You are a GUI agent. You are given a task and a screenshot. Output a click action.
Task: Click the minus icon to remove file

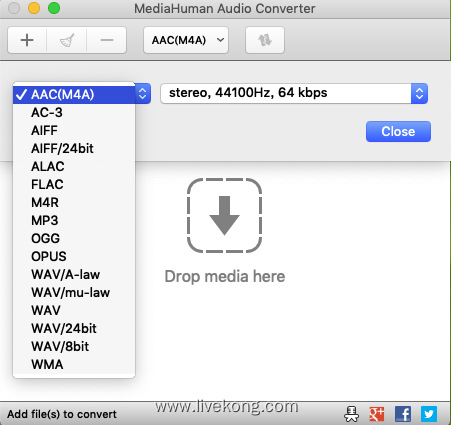(x=107, y=40)
